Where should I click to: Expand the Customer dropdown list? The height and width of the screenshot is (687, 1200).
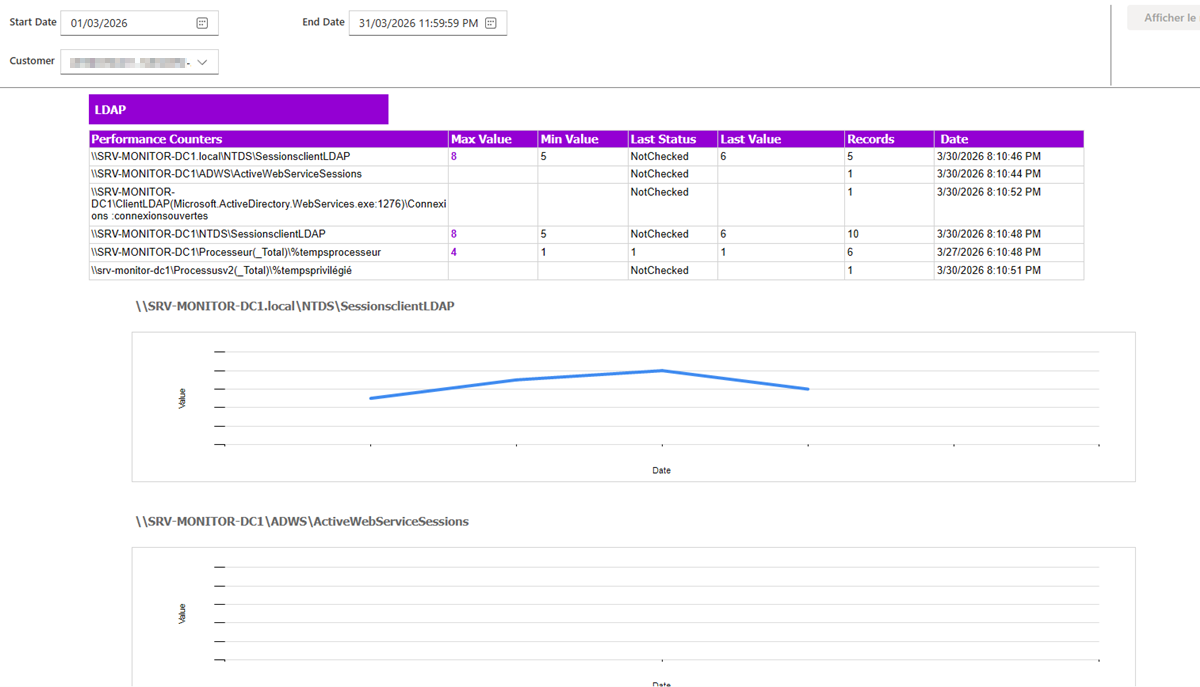tap(202, 62)
